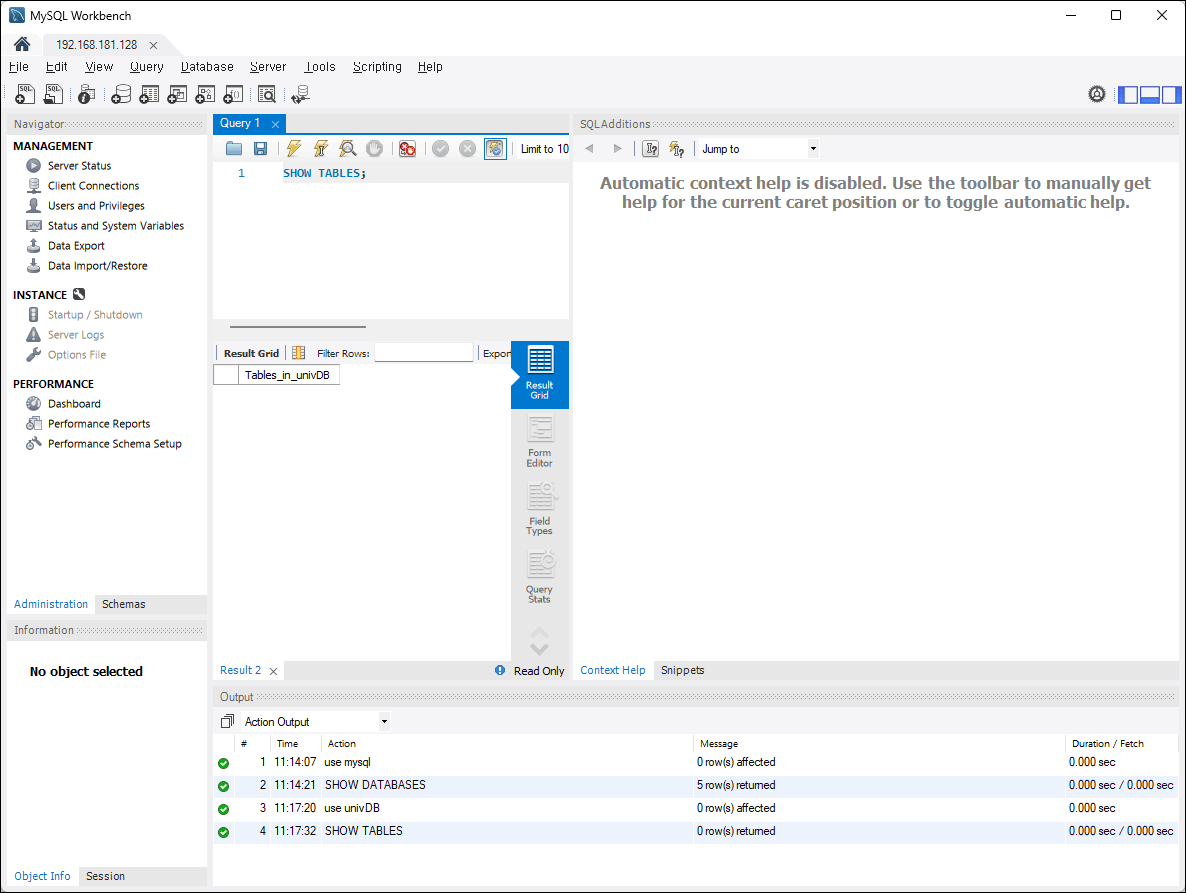Close the 192.168.181.128 connection tab
This screenshot has height=893, width=1186.
tap(154, 45)
